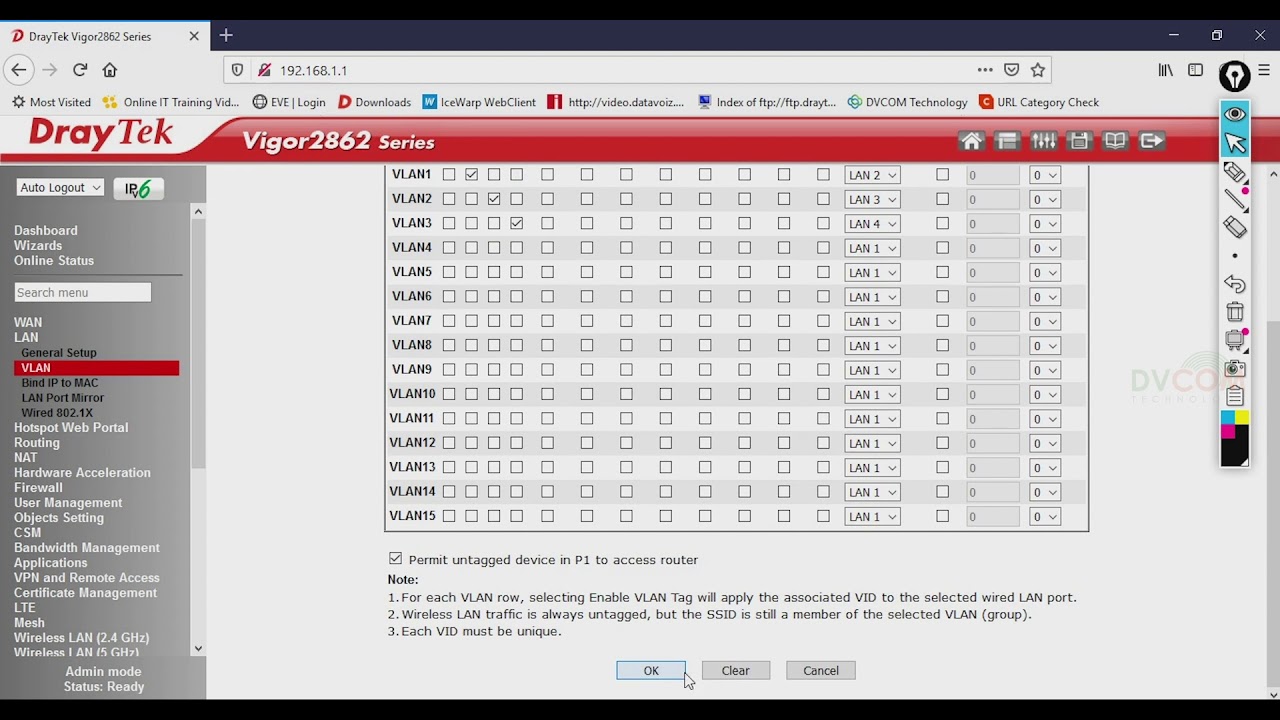This screenshot has height=720, width=1280.
Task: Select the eraser tool in annotation toolbar
Action: [1235, 228]
